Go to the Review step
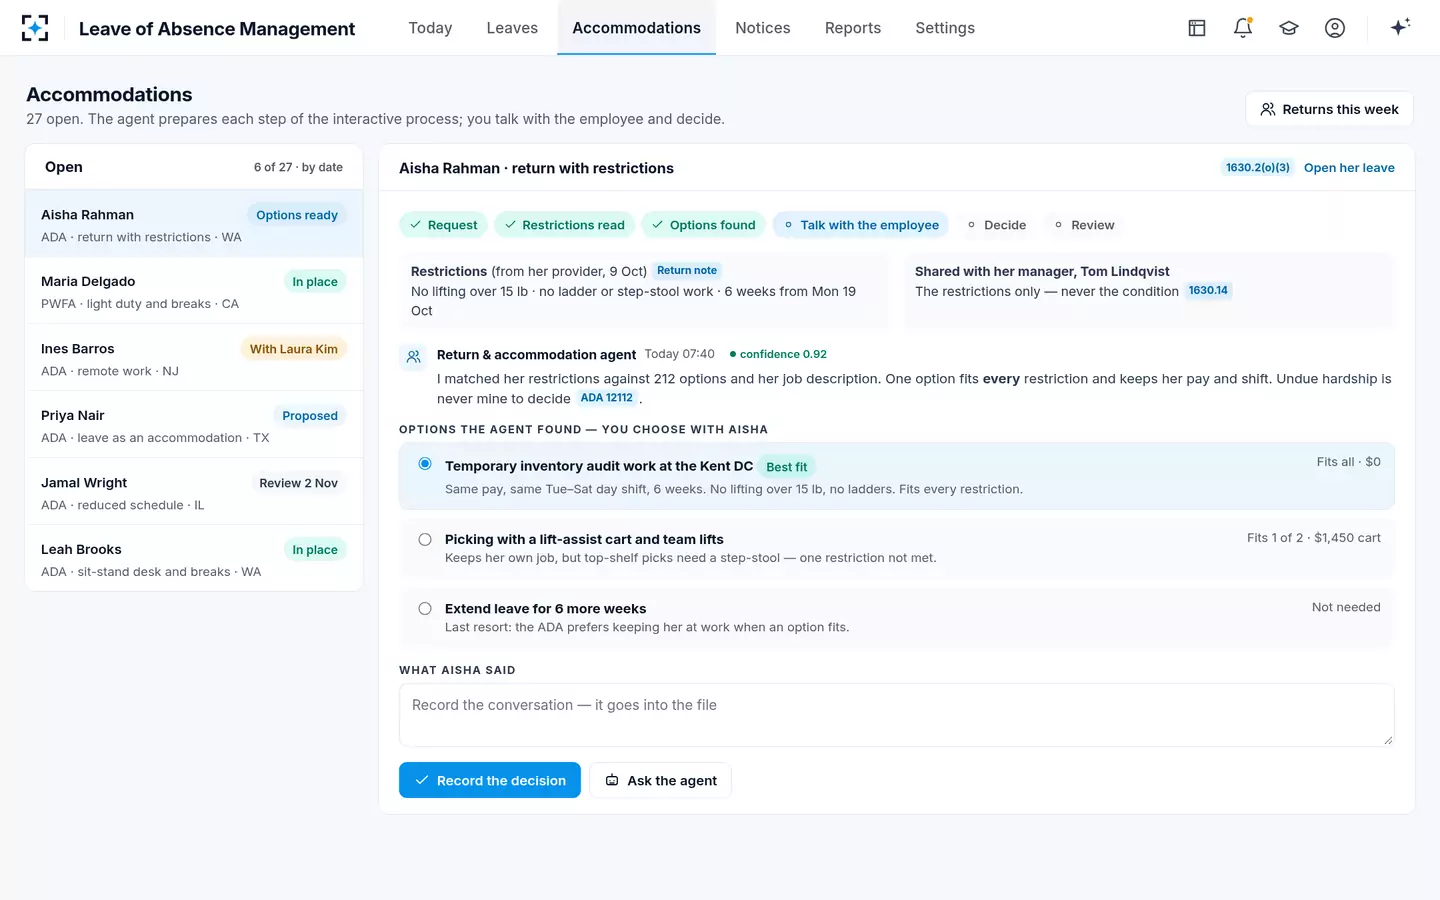The image size is (1440, 900). click(1084, 225)
